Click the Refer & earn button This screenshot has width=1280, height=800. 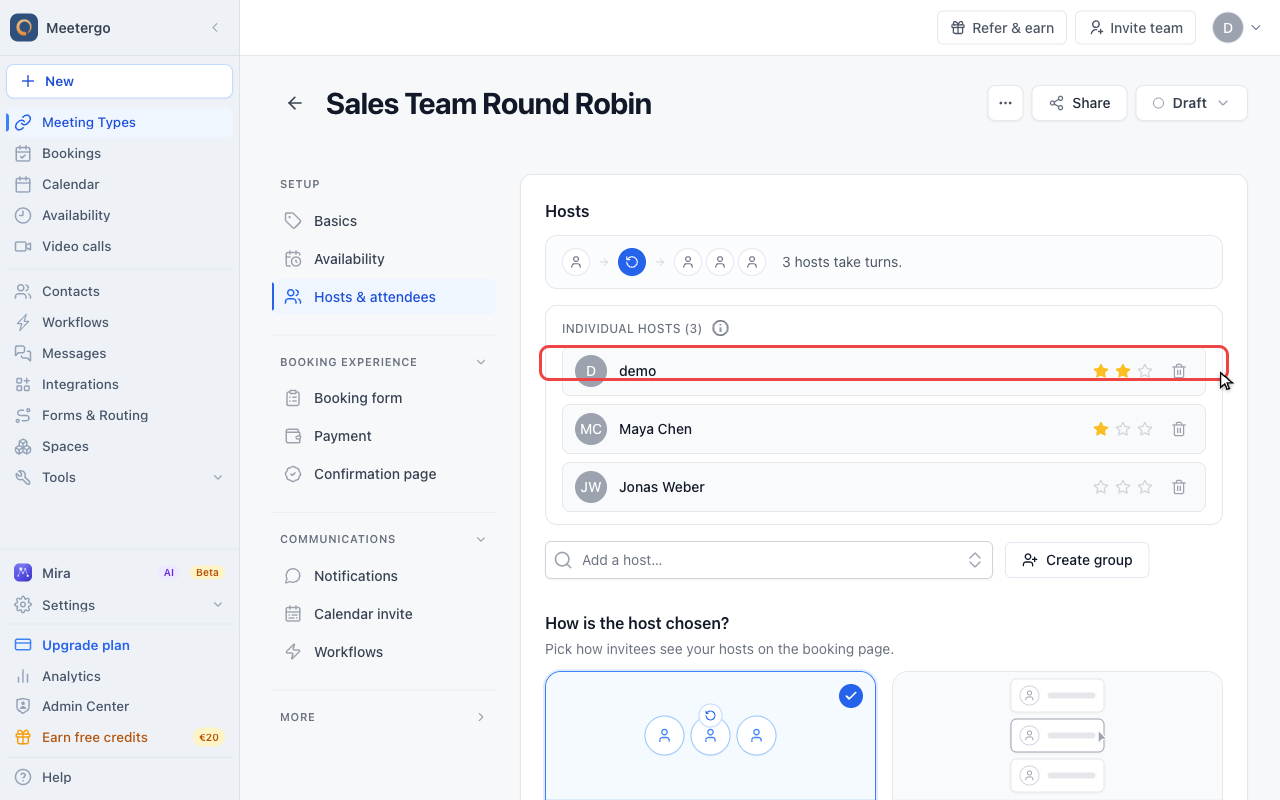(1002, 28)
